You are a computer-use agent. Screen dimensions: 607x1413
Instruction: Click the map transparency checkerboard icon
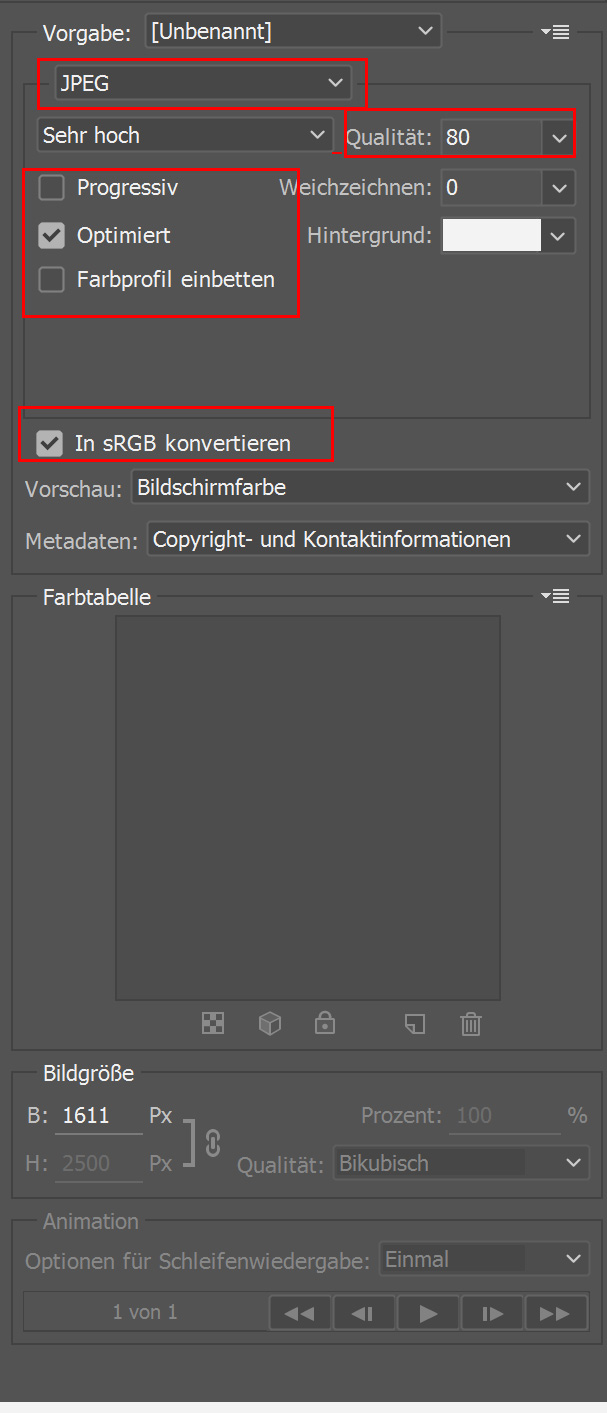pos(213,1023)
